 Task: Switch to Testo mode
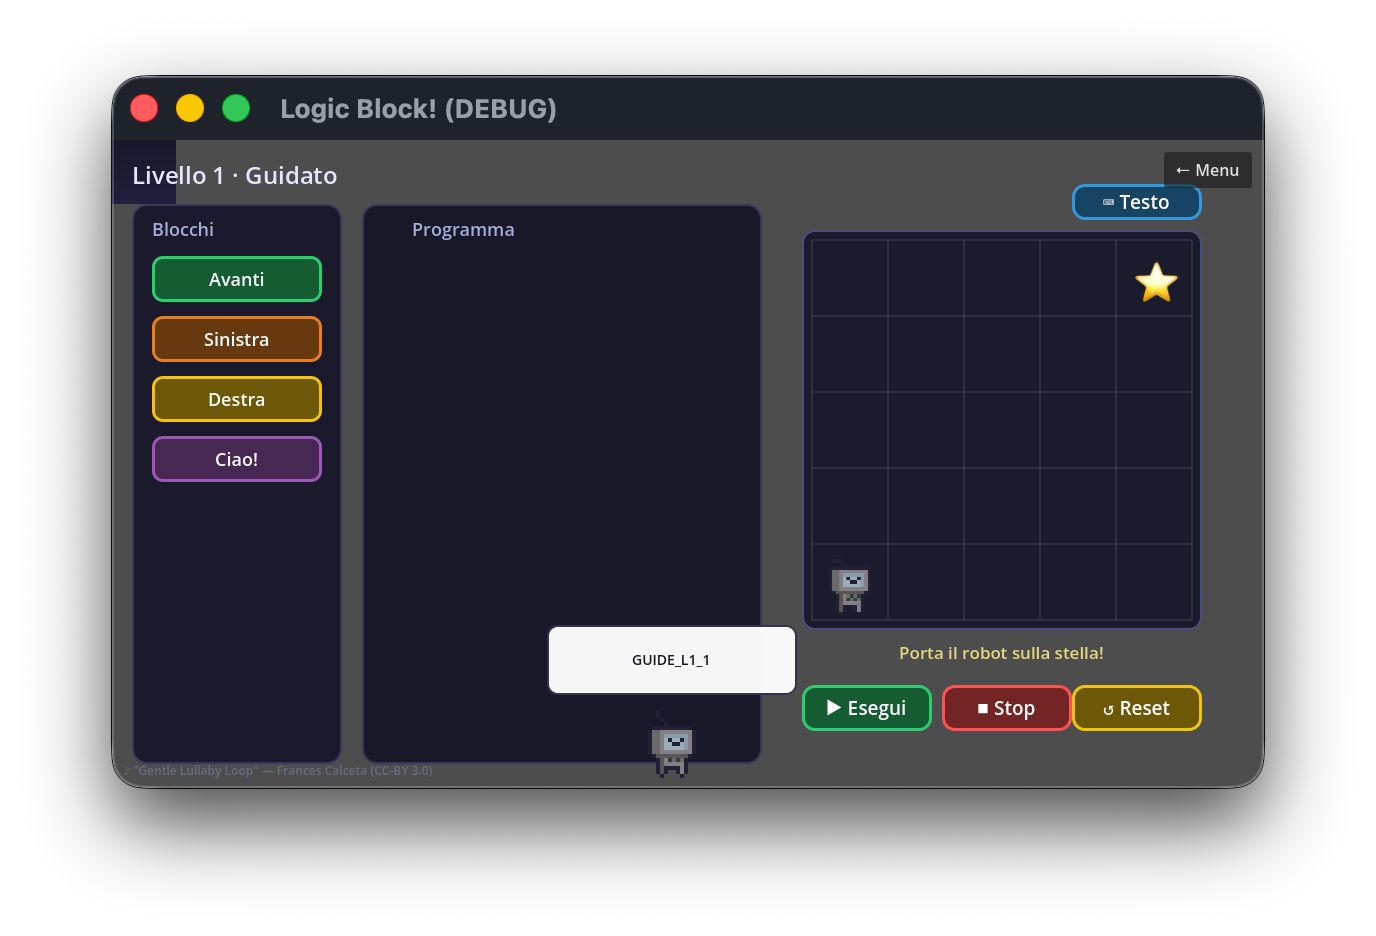[x=1137, y=202]
